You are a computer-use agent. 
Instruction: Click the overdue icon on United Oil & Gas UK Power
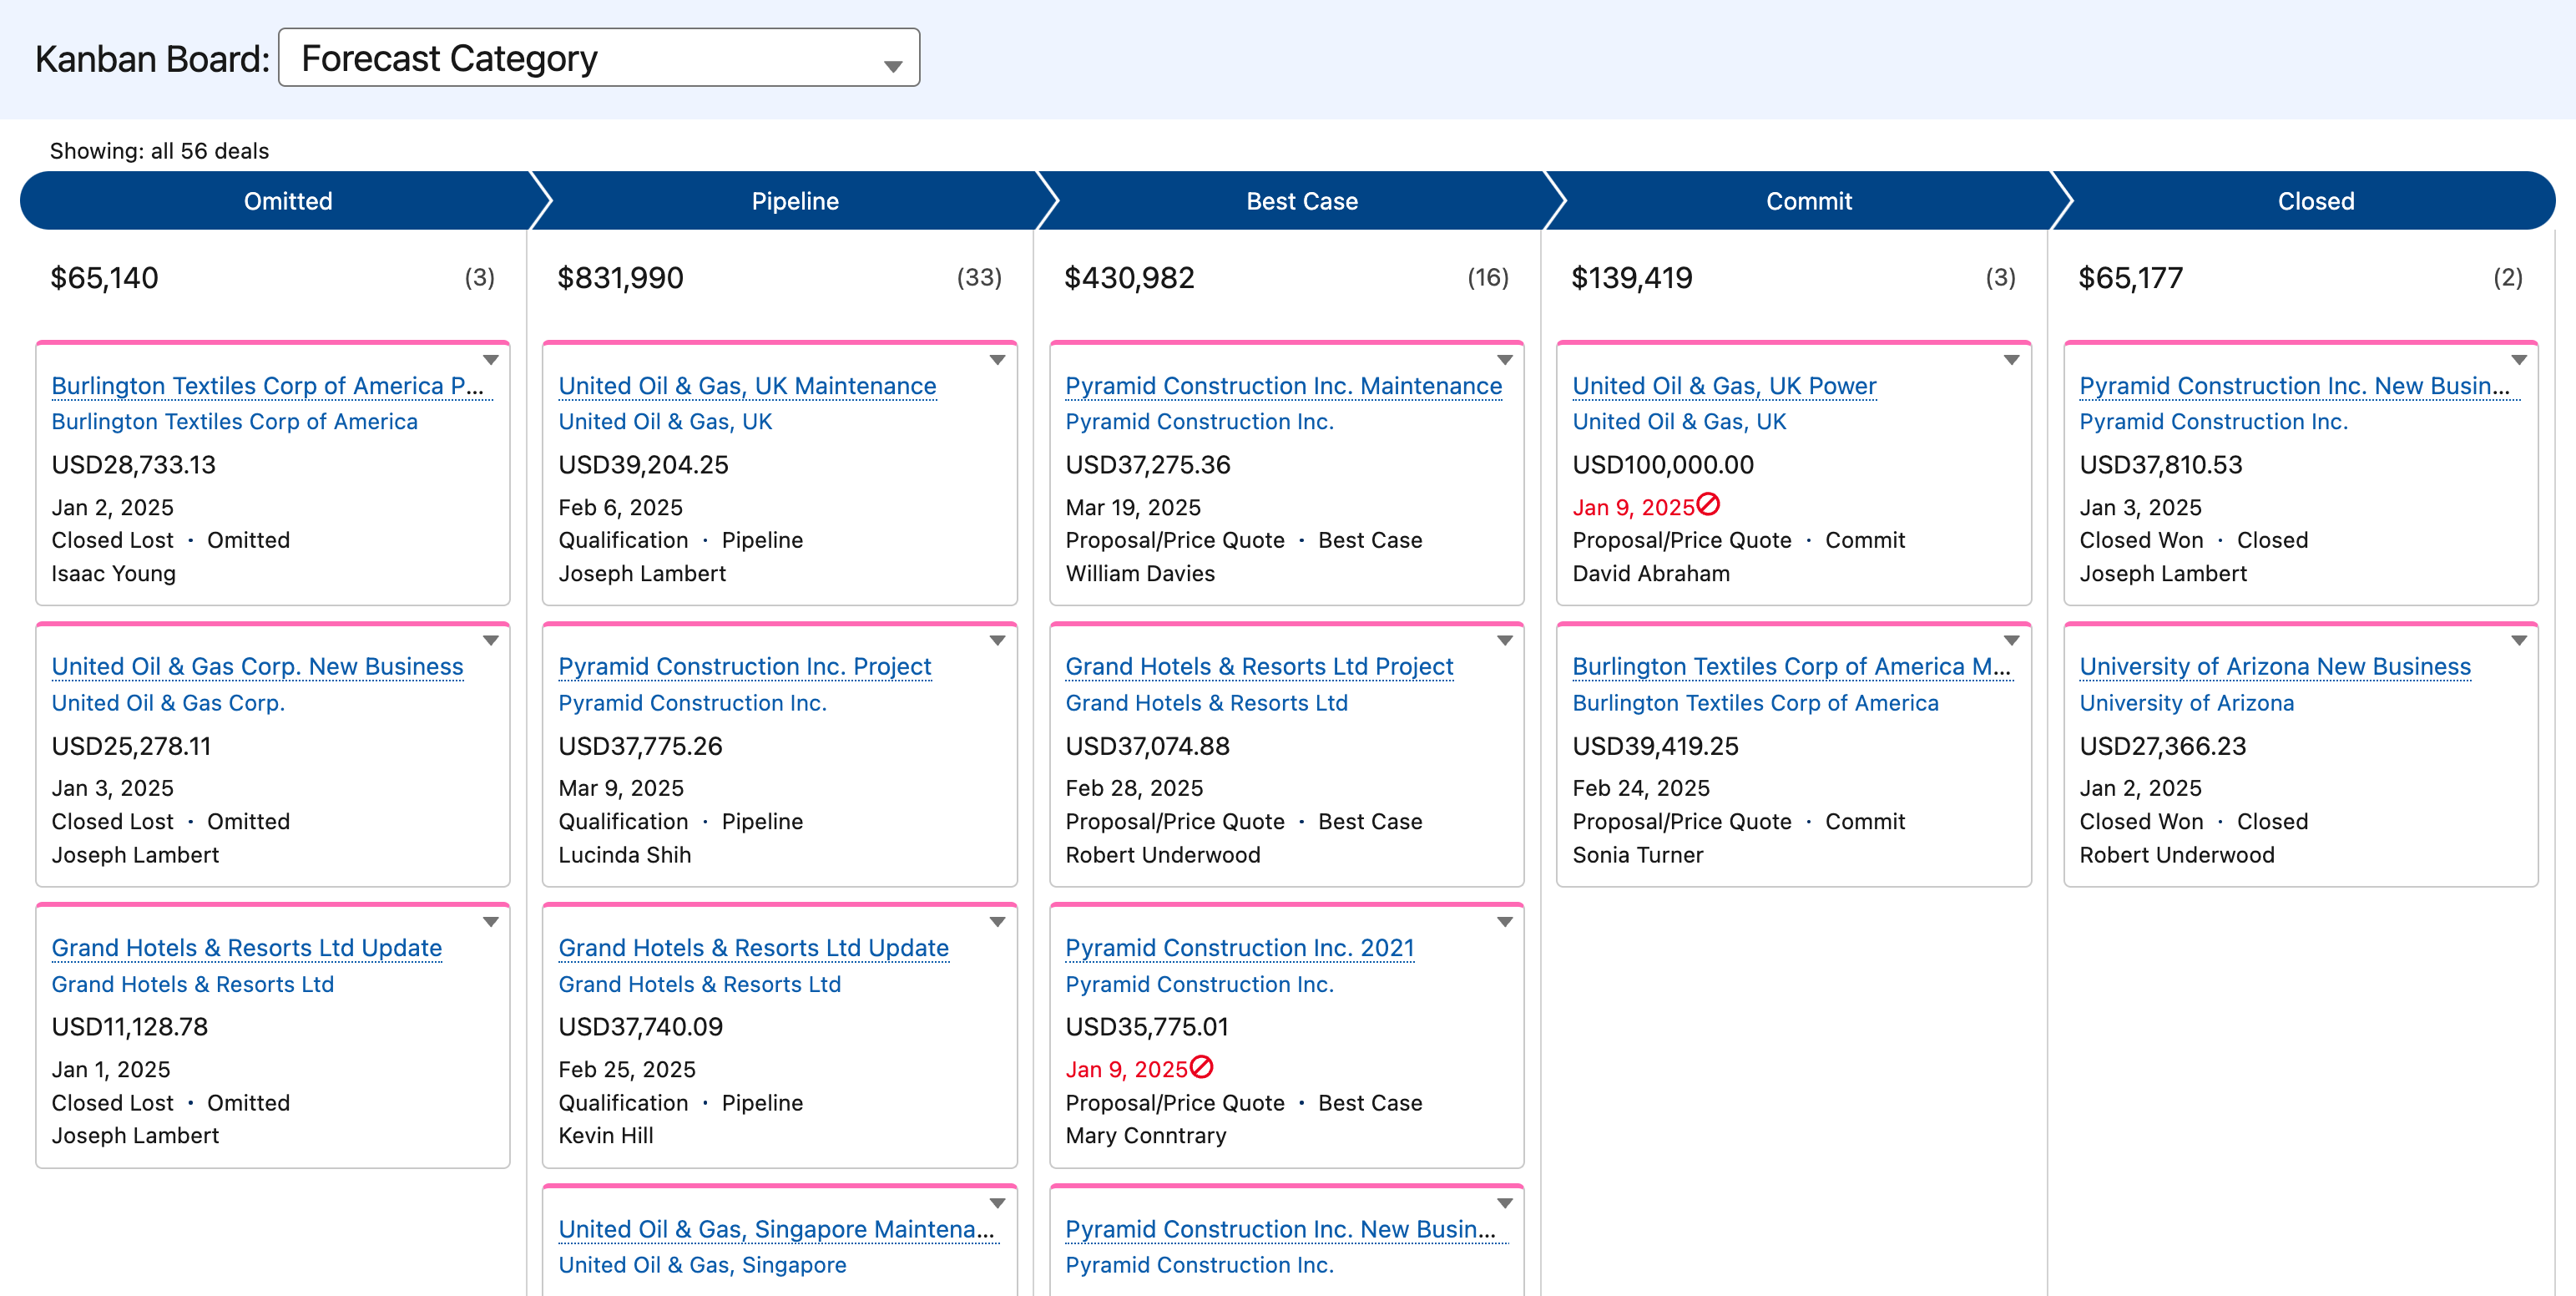[x=1707, y=506]
